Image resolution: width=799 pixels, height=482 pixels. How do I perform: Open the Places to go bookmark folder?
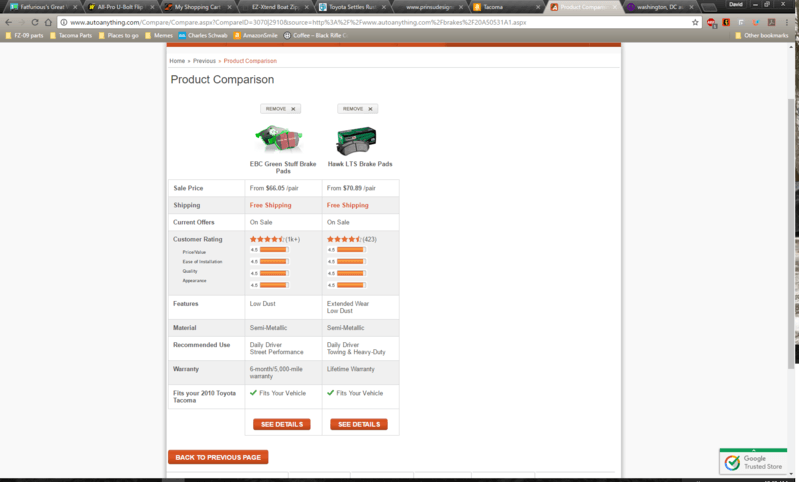pyautogui.click(x=119, y=36)
